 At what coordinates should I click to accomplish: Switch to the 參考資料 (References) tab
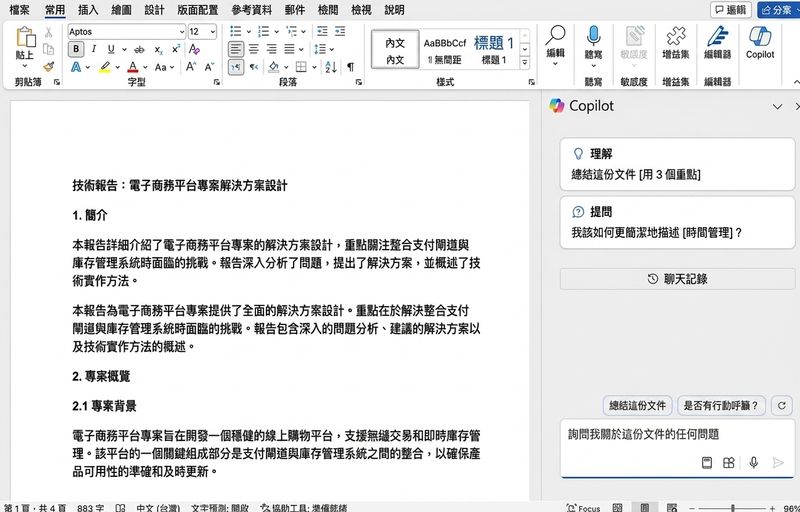[x=252, y=10]
